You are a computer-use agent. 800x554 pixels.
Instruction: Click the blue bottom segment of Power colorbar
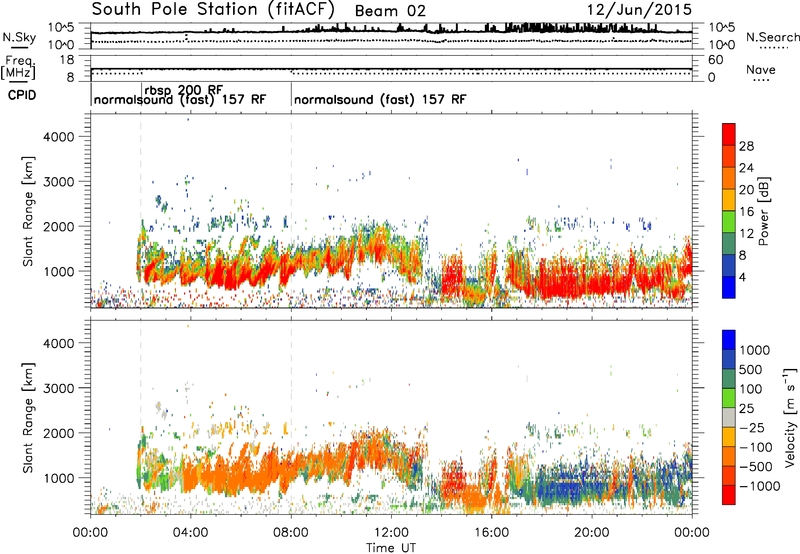[x=729, y=287]
